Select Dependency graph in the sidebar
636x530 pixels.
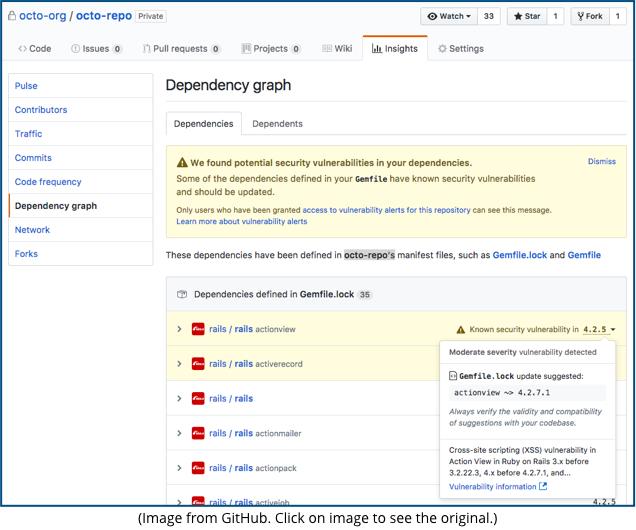(81, 206)
